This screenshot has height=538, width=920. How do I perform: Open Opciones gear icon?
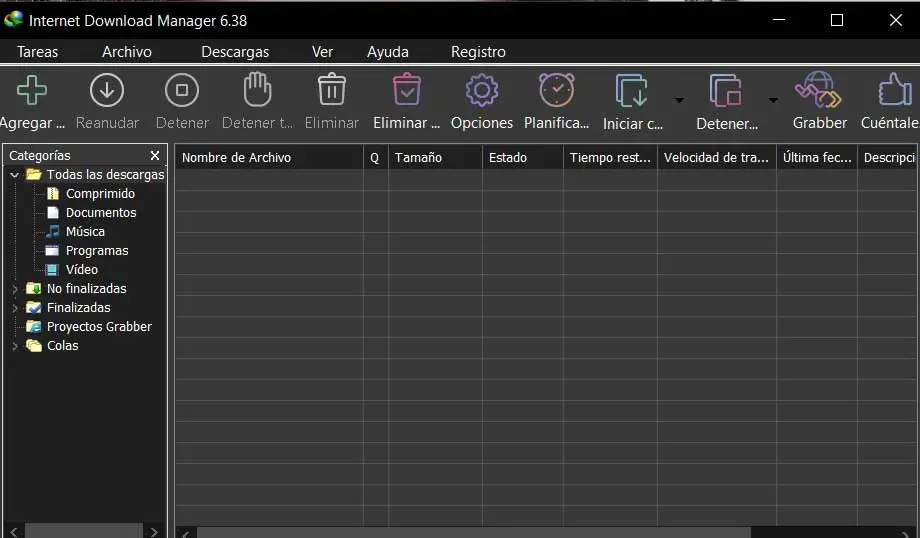(482, 90)
